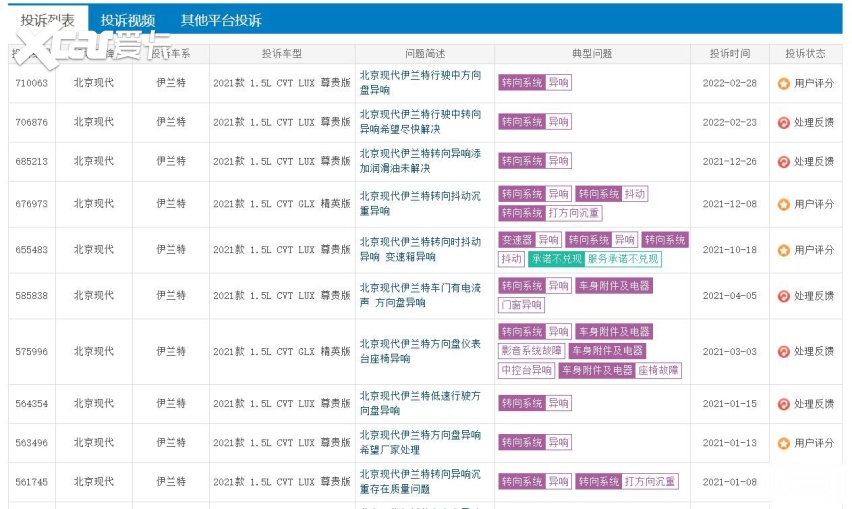This screenshot has height=509, width=852.
Task: Open complaint 北京现代伊兰特转向异响沉重存在质量问题
Action: click(420, 481)
